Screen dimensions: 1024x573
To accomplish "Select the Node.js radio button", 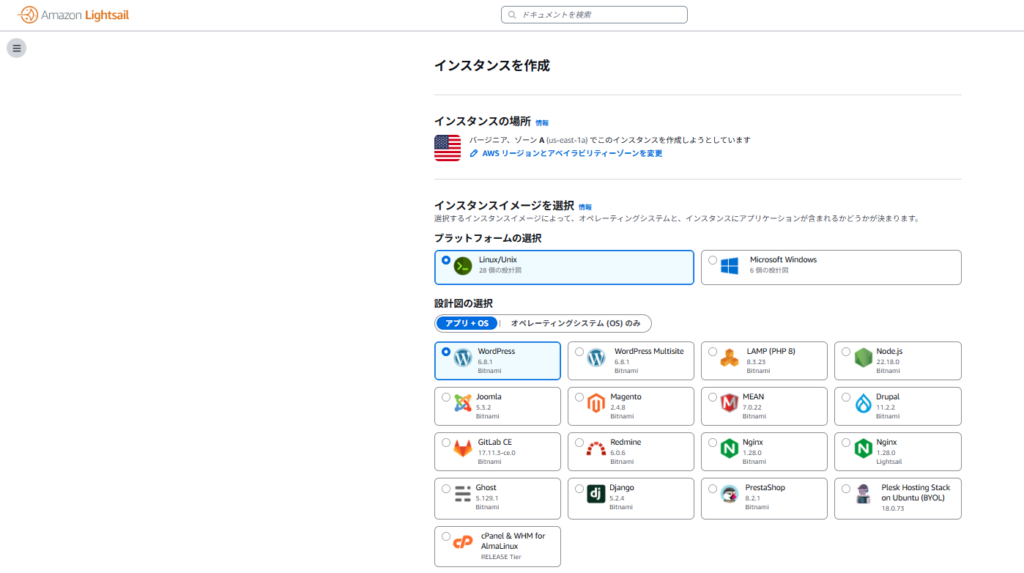I will click(846, 352).
